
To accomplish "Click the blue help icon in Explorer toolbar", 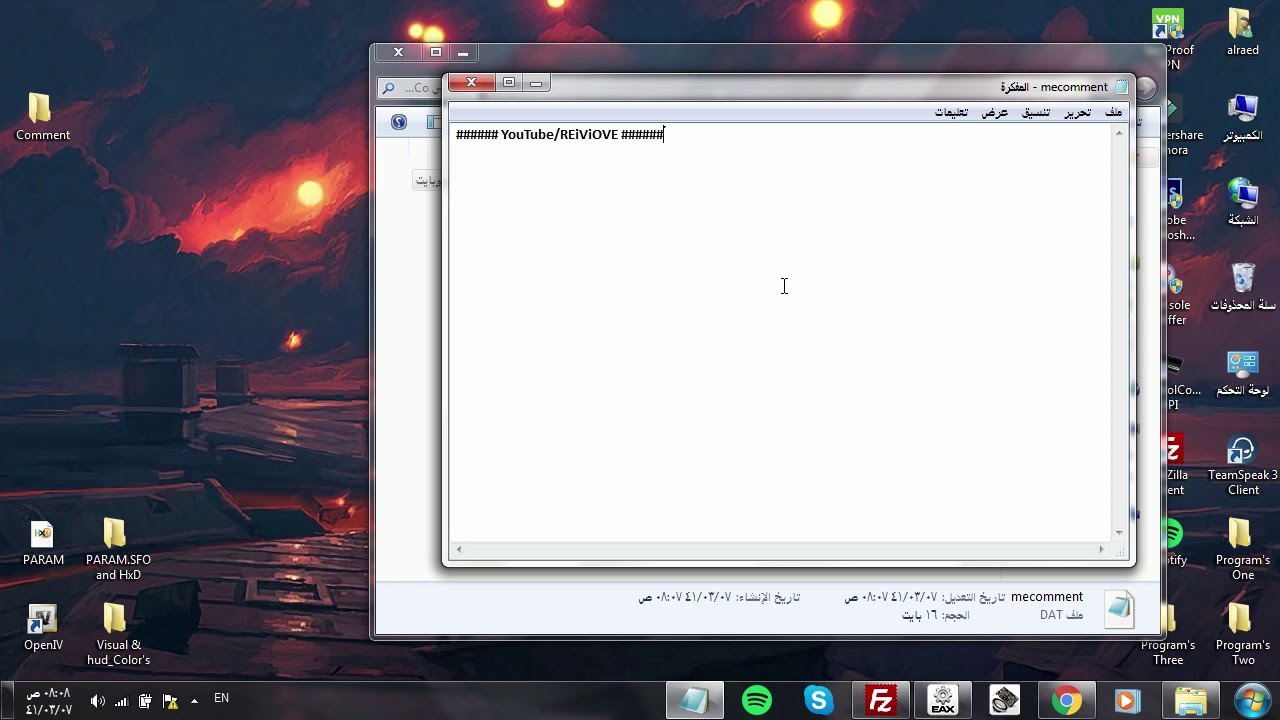I will [x=399, y=122].
